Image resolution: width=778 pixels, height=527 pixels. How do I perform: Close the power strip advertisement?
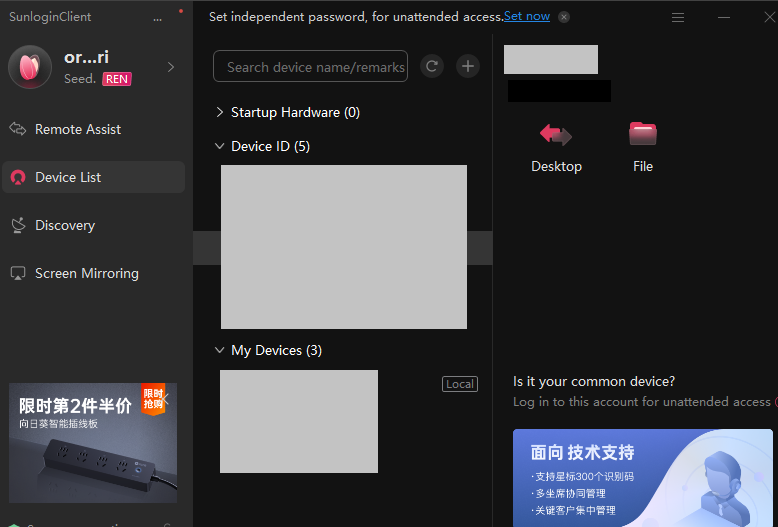pos(166,398)
